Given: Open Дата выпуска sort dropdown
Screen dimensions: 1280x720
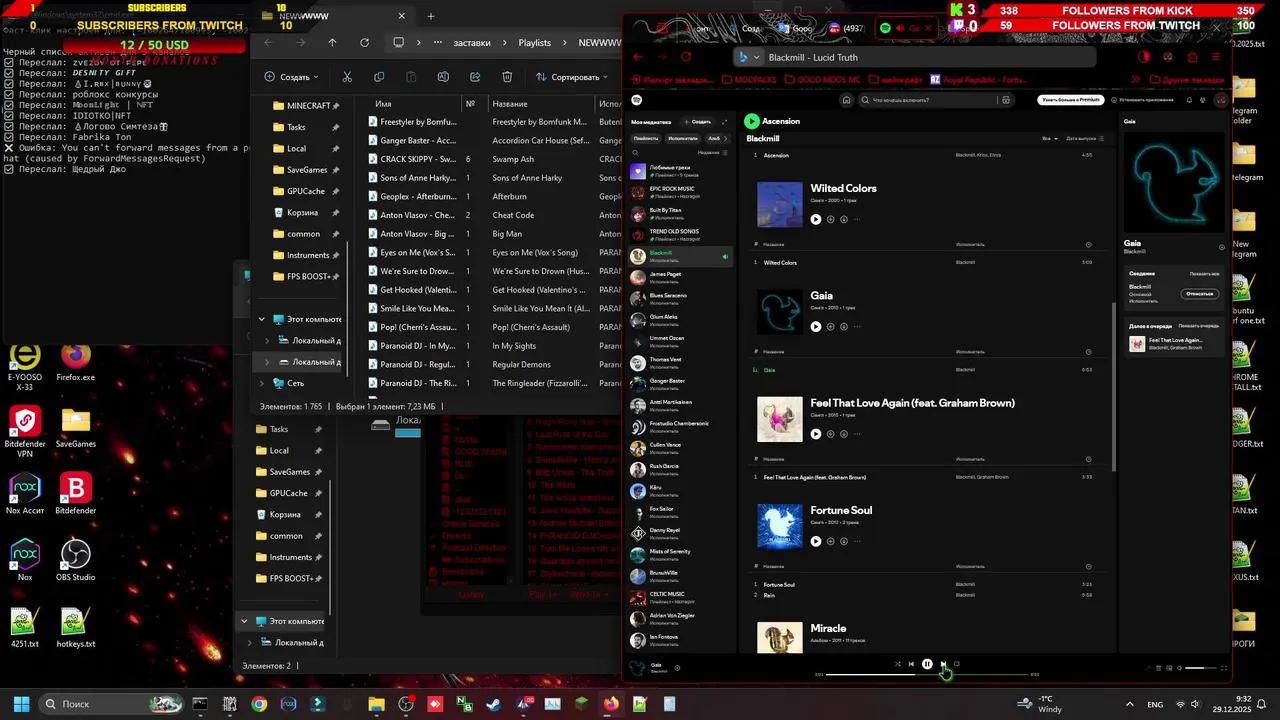Looking at the screenshot, I should [1085, 138].
